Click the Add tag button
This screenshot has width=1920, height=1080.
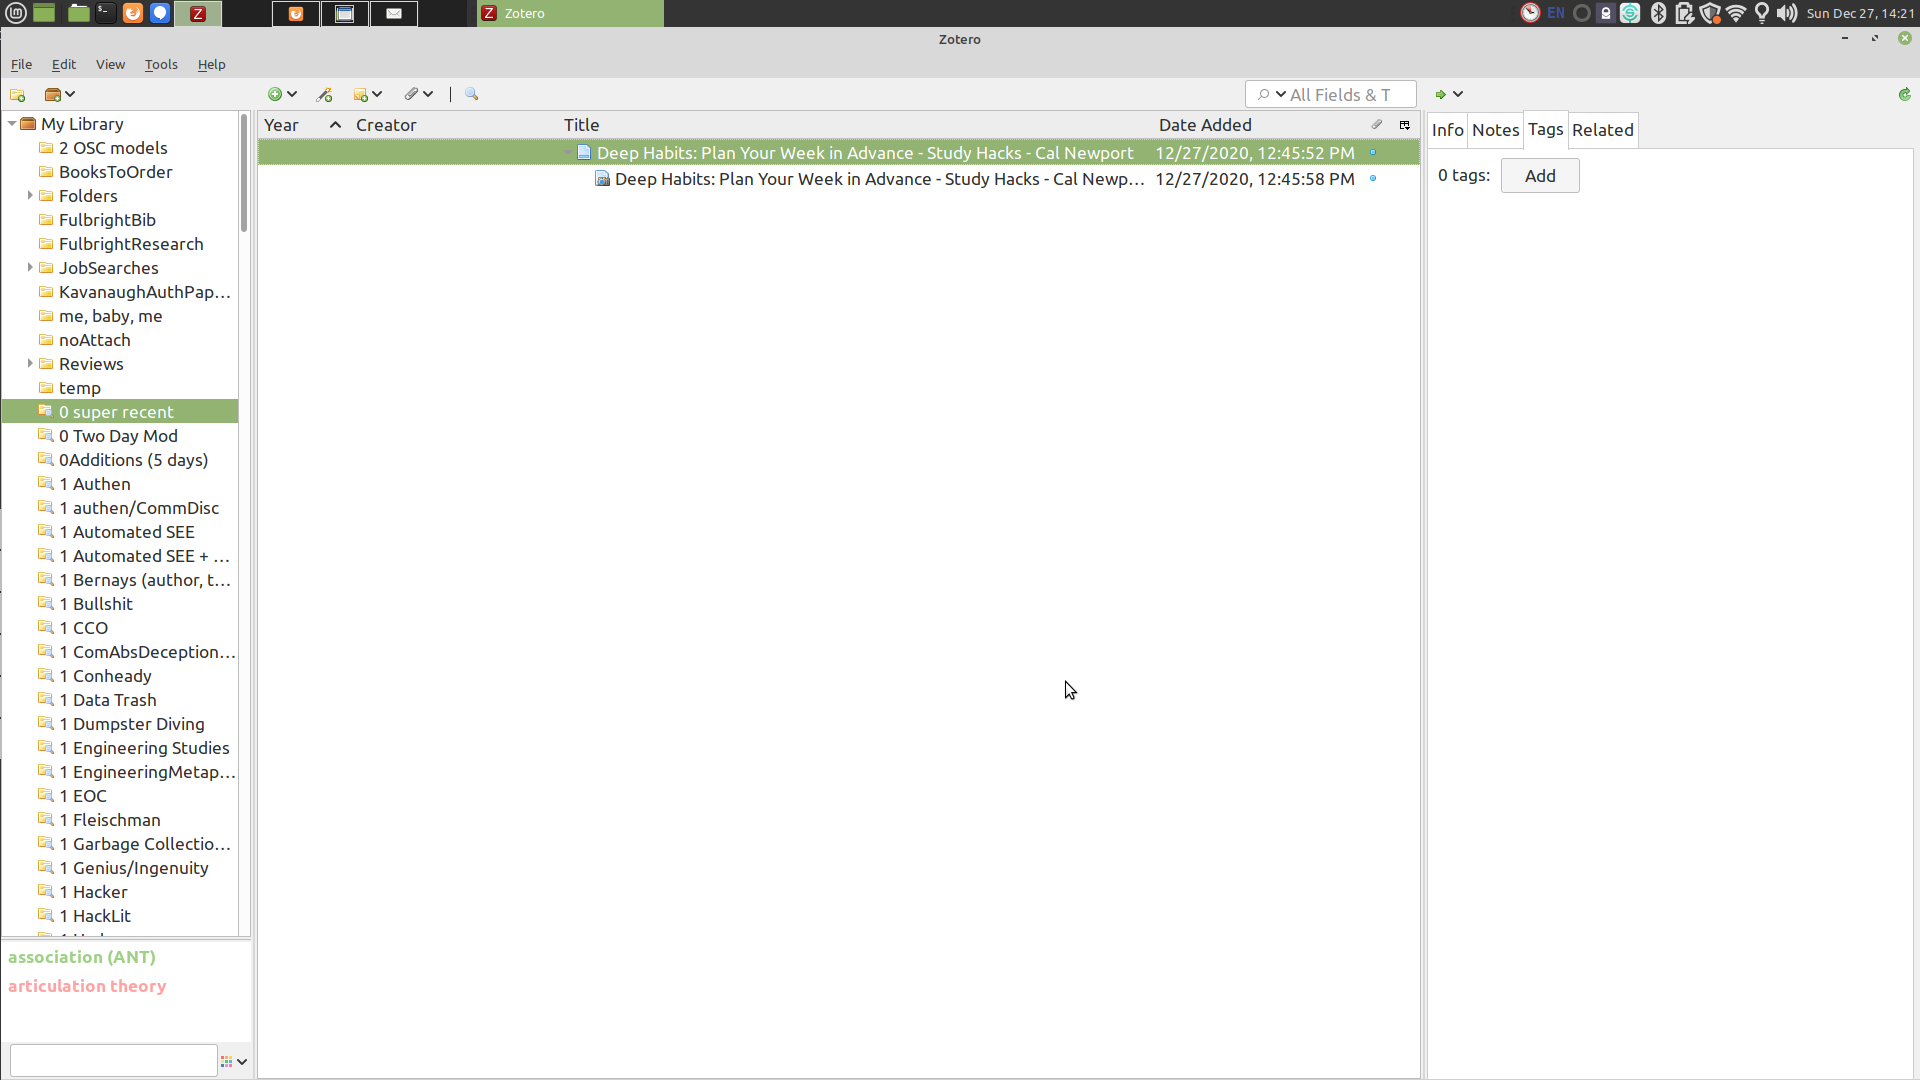pos(1539,176)
